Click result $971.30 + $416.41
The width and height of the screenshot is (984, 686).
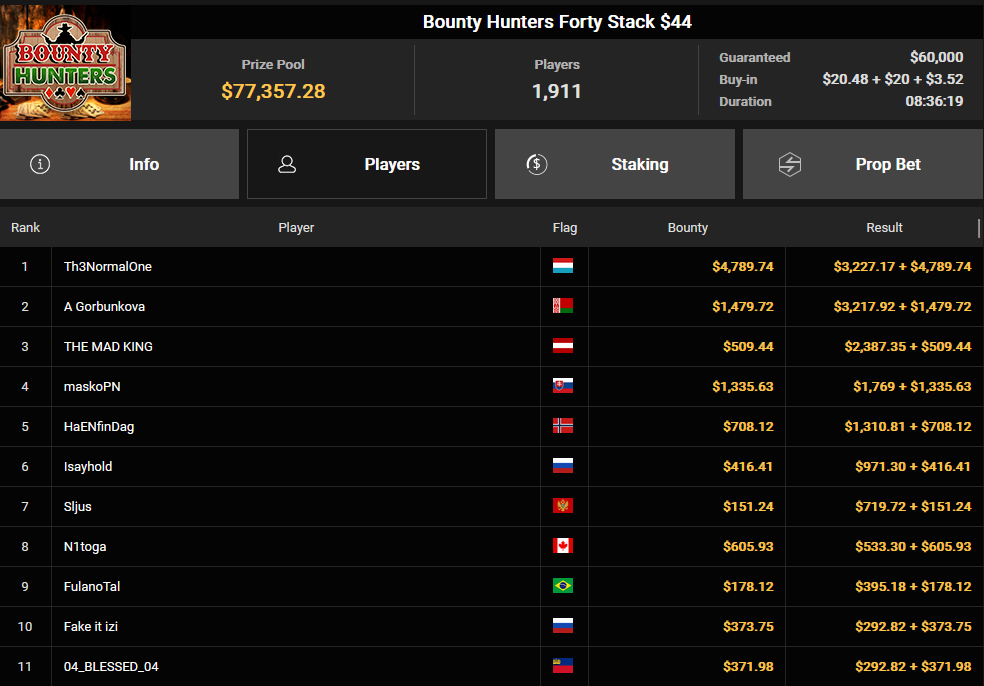coord(913,466)
